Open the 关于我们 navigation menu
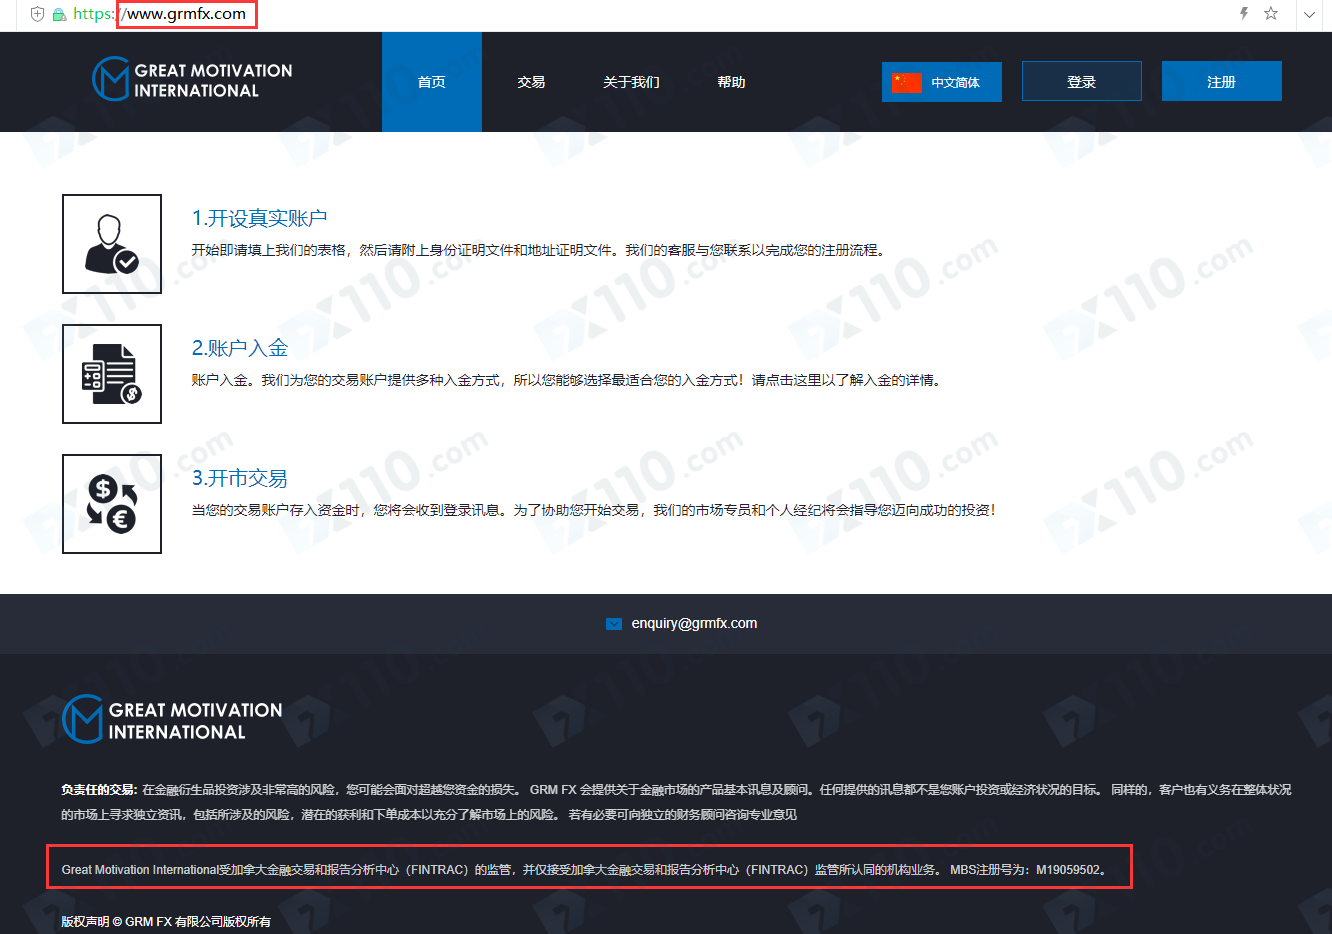 [x=631, y=82]
